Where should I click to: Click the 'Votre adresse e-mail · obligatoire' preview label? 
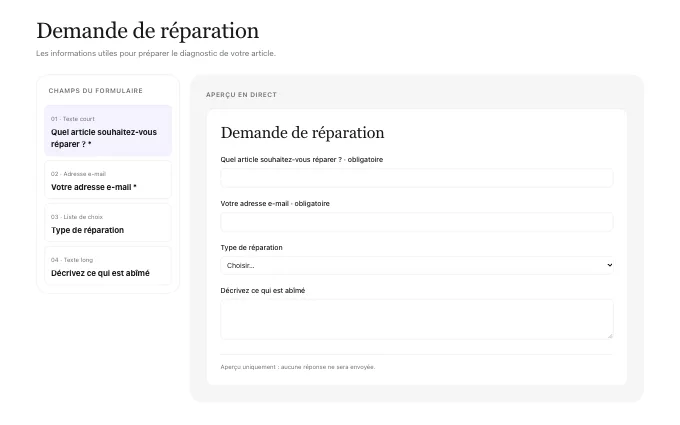click(x=275, y=203)
